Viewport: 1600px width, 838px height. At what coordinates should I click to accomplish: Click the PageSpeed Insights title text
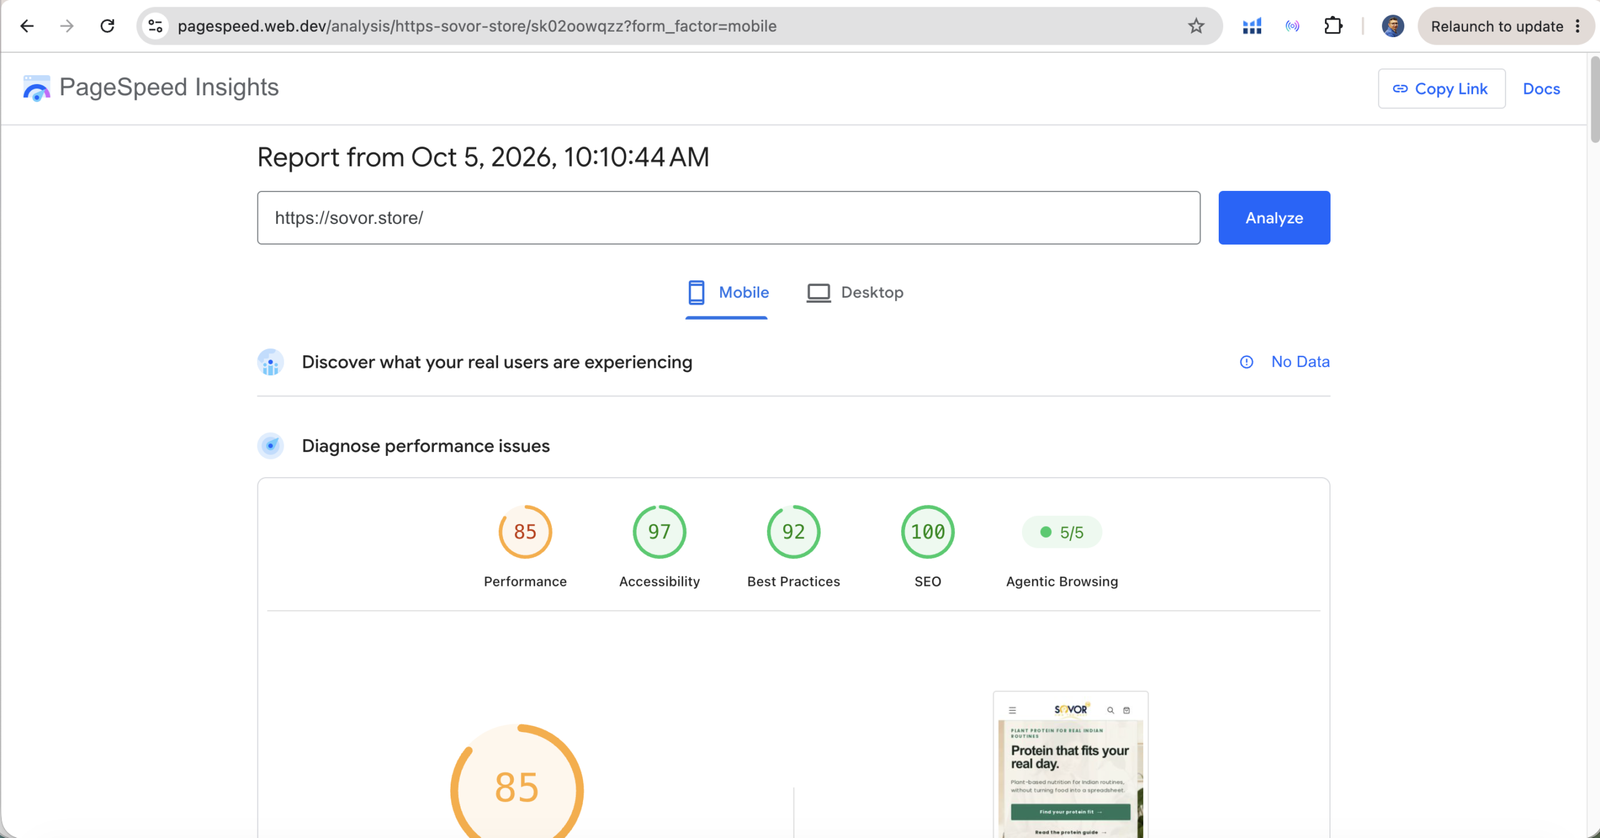tap(169, 87)
